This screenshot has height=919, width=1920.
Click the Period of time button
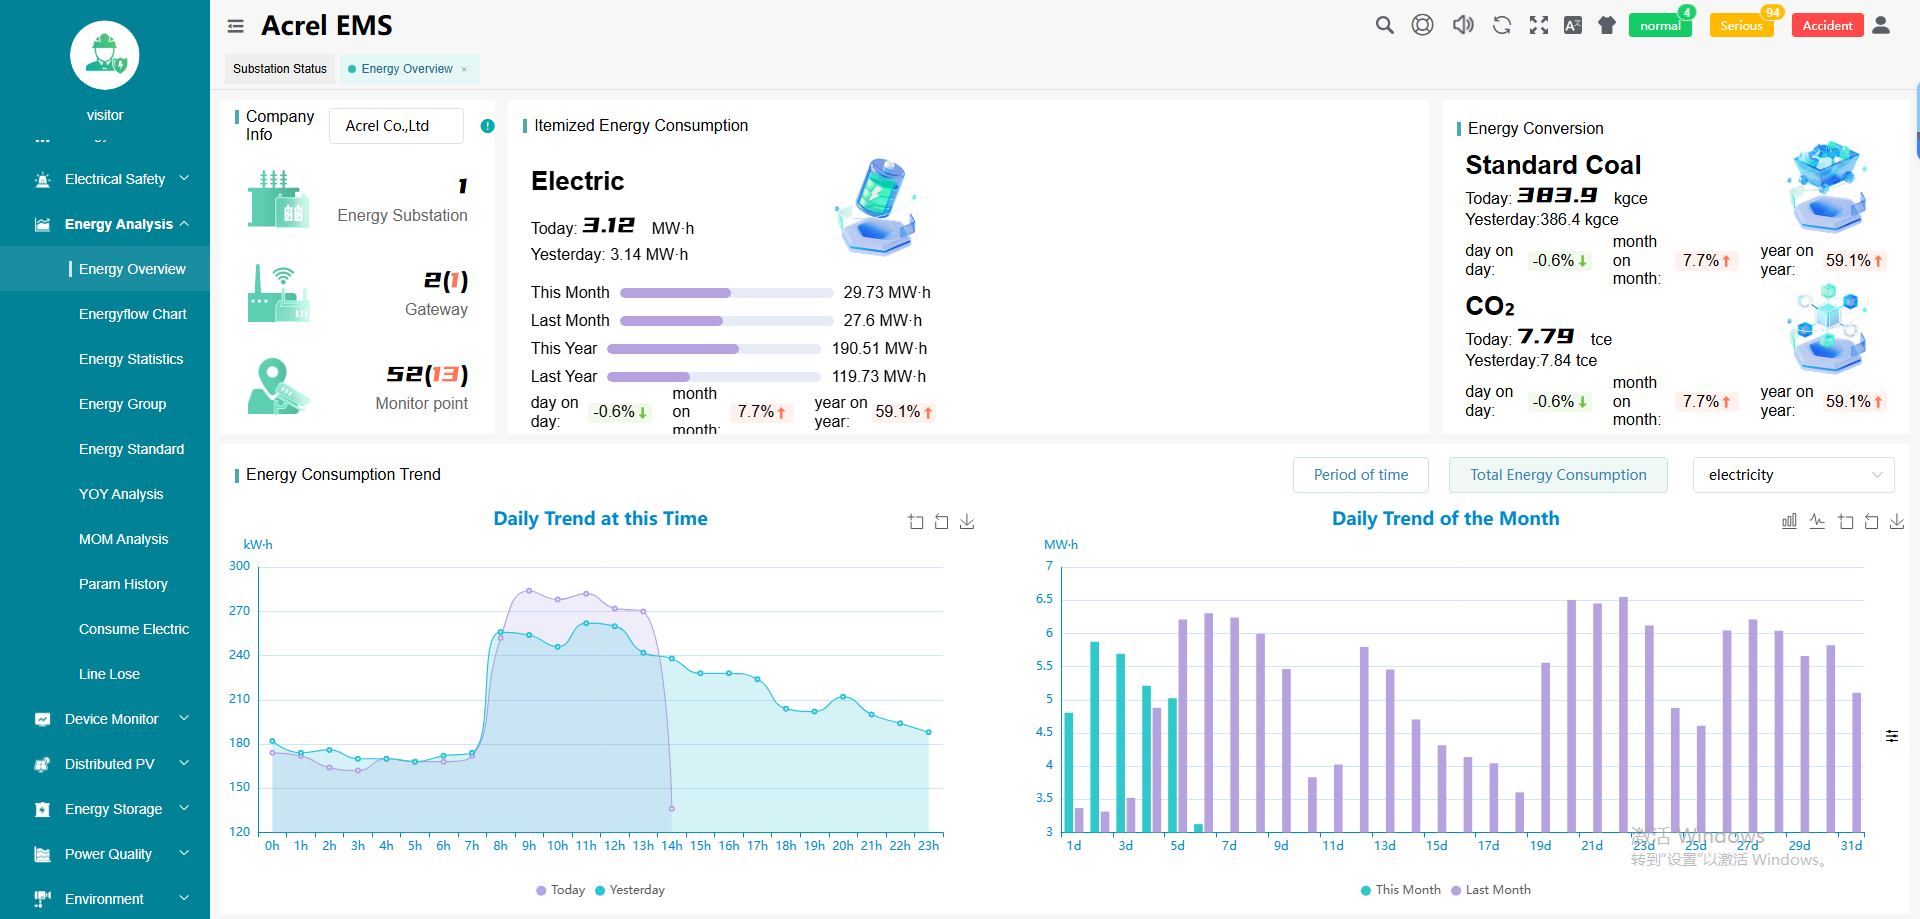[1360, 475]
